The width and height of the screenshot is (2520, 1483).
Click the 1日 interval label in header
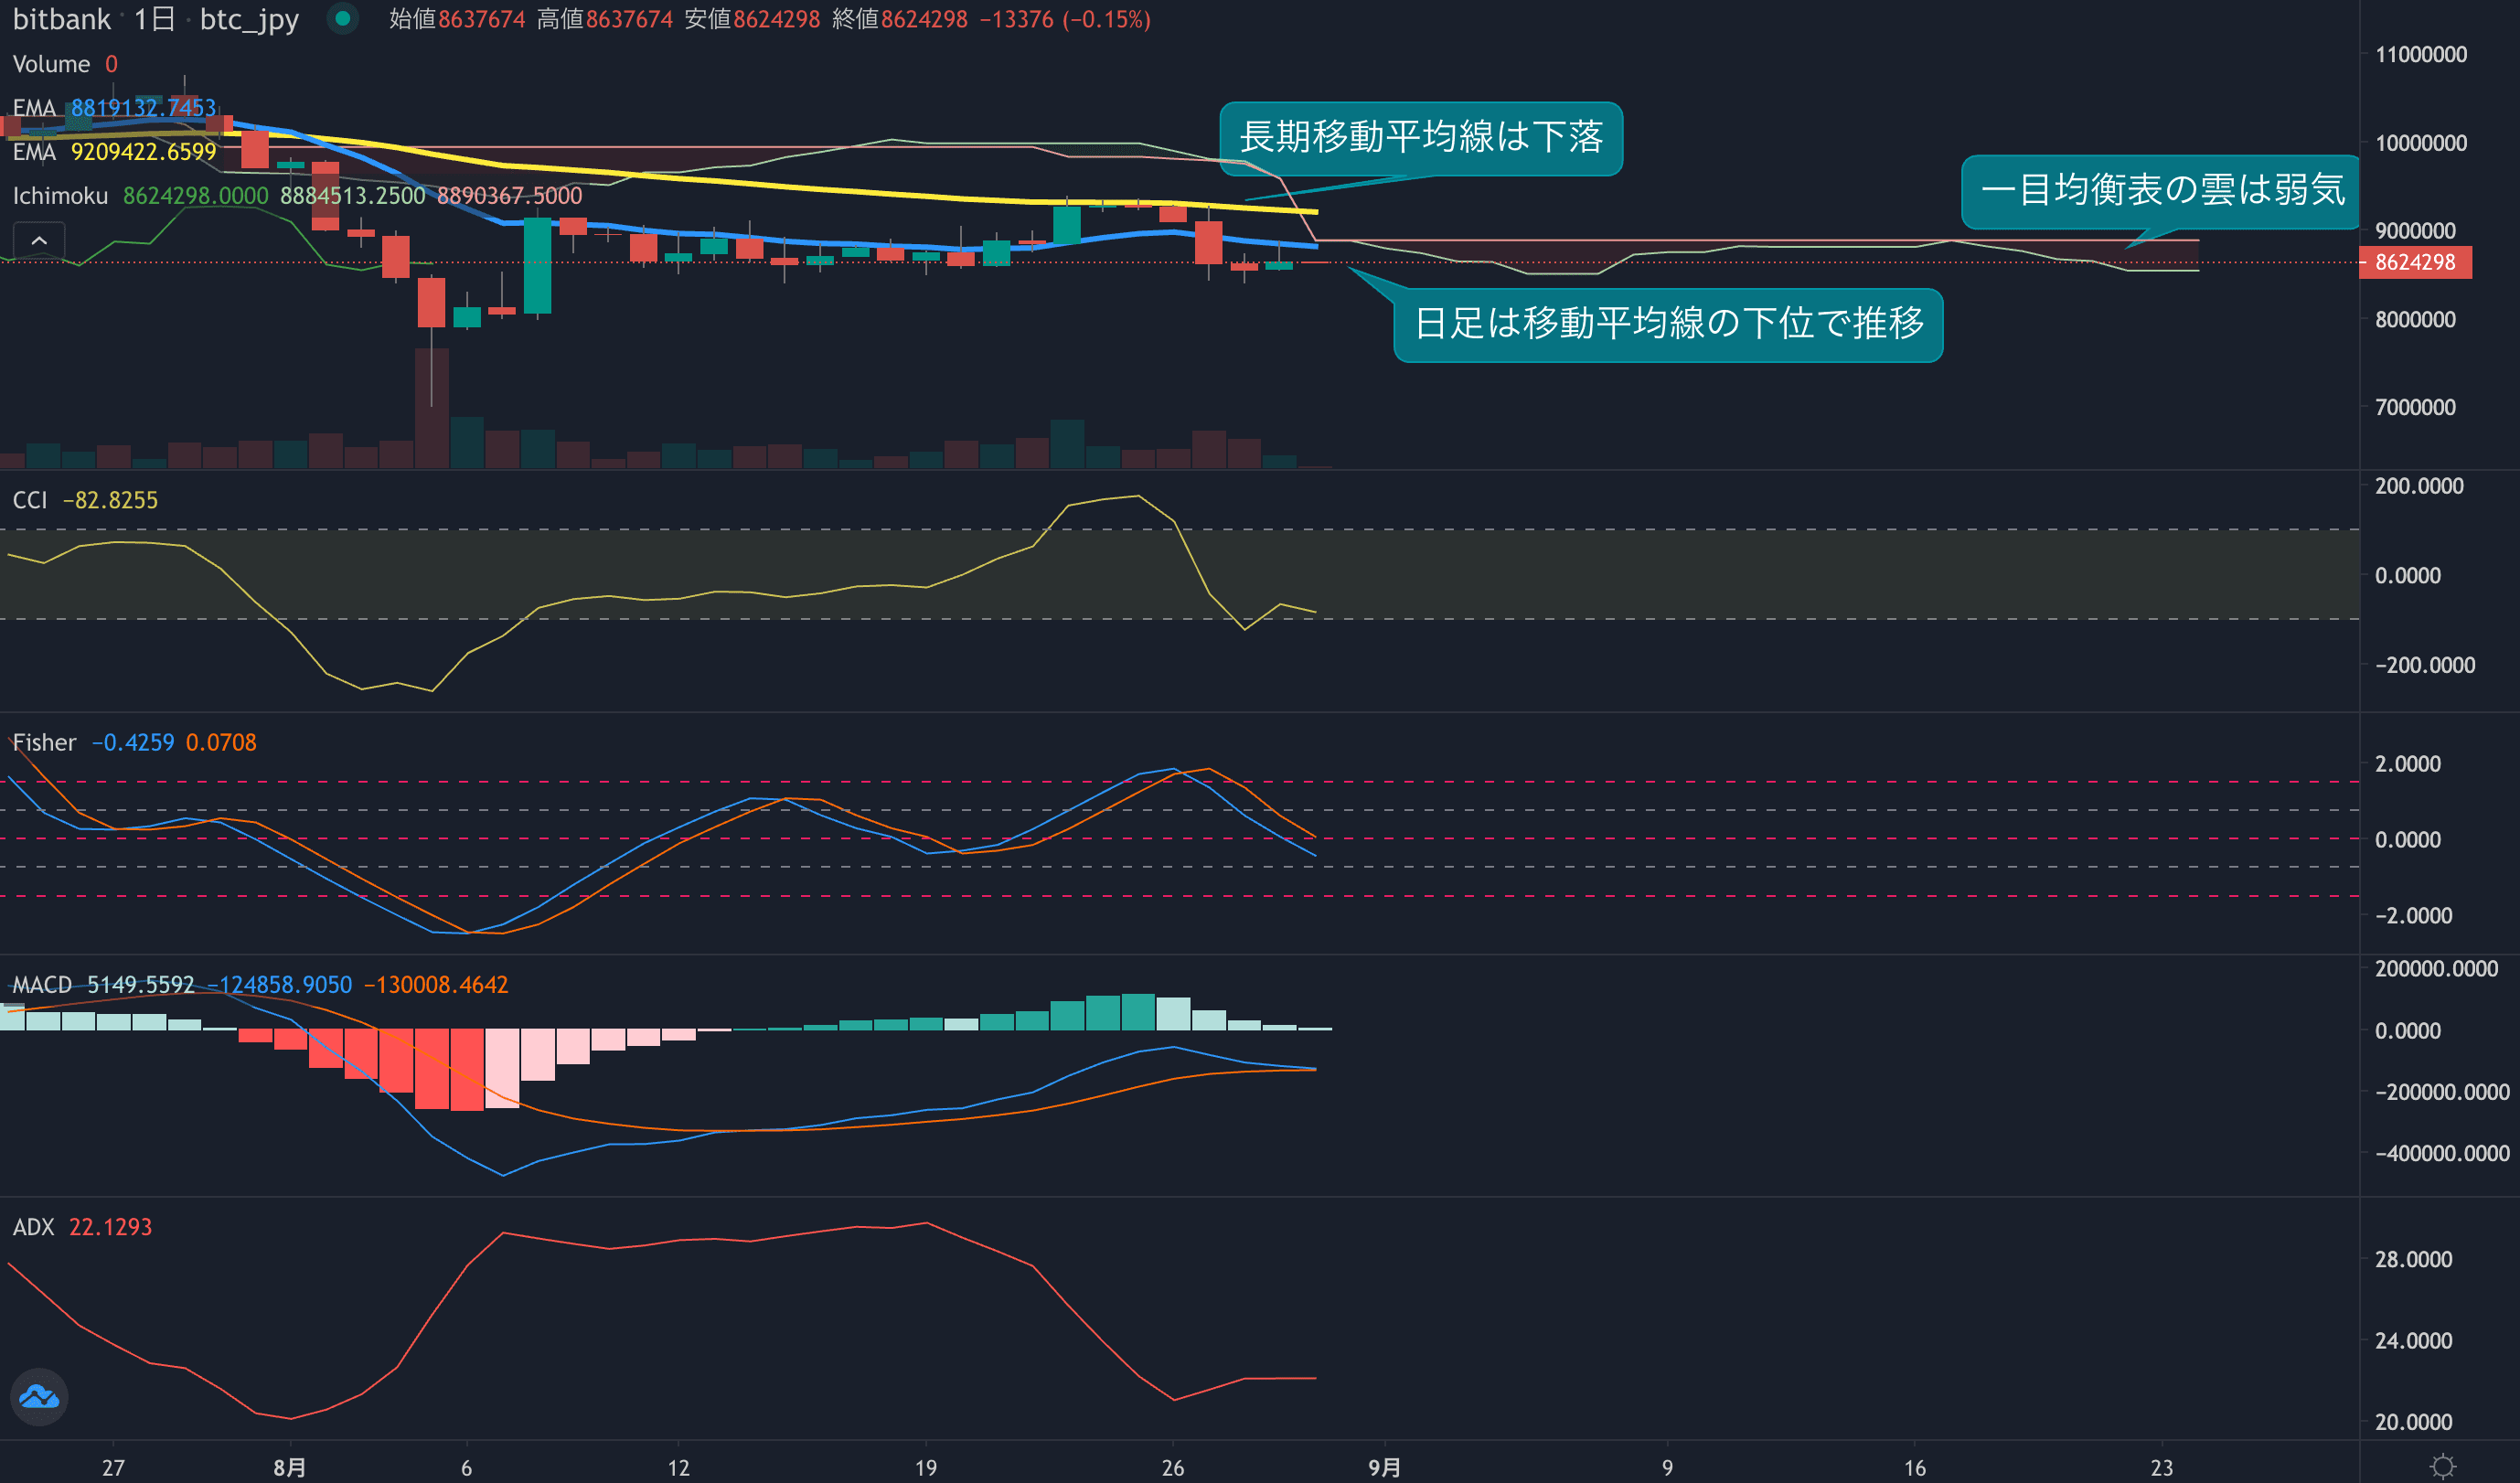pyautogui.click(x=155, y=19)
